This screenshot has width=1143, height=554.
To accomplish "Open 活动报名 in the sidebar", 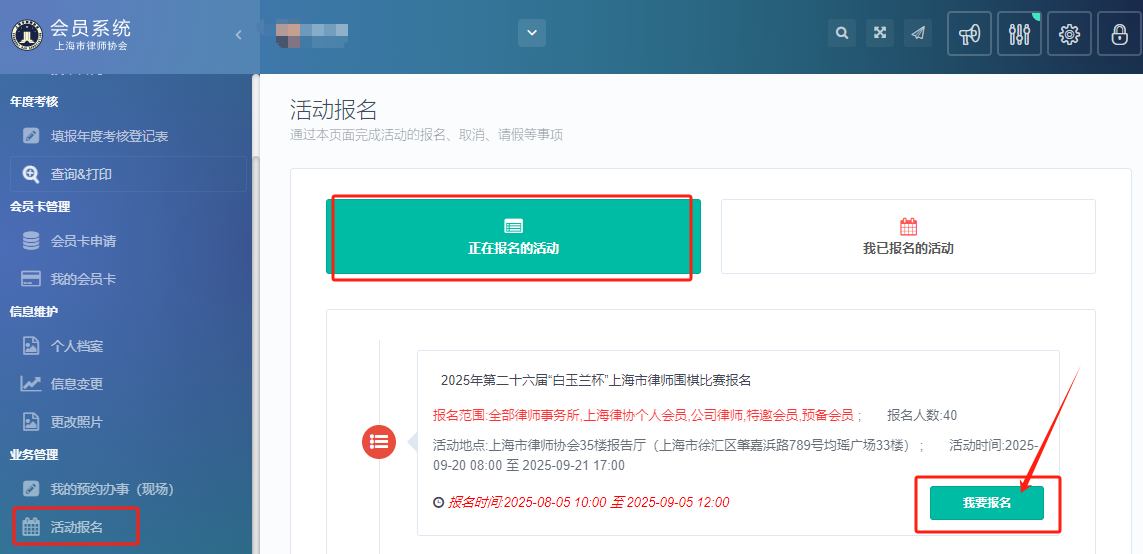I will tap(76, 526).
